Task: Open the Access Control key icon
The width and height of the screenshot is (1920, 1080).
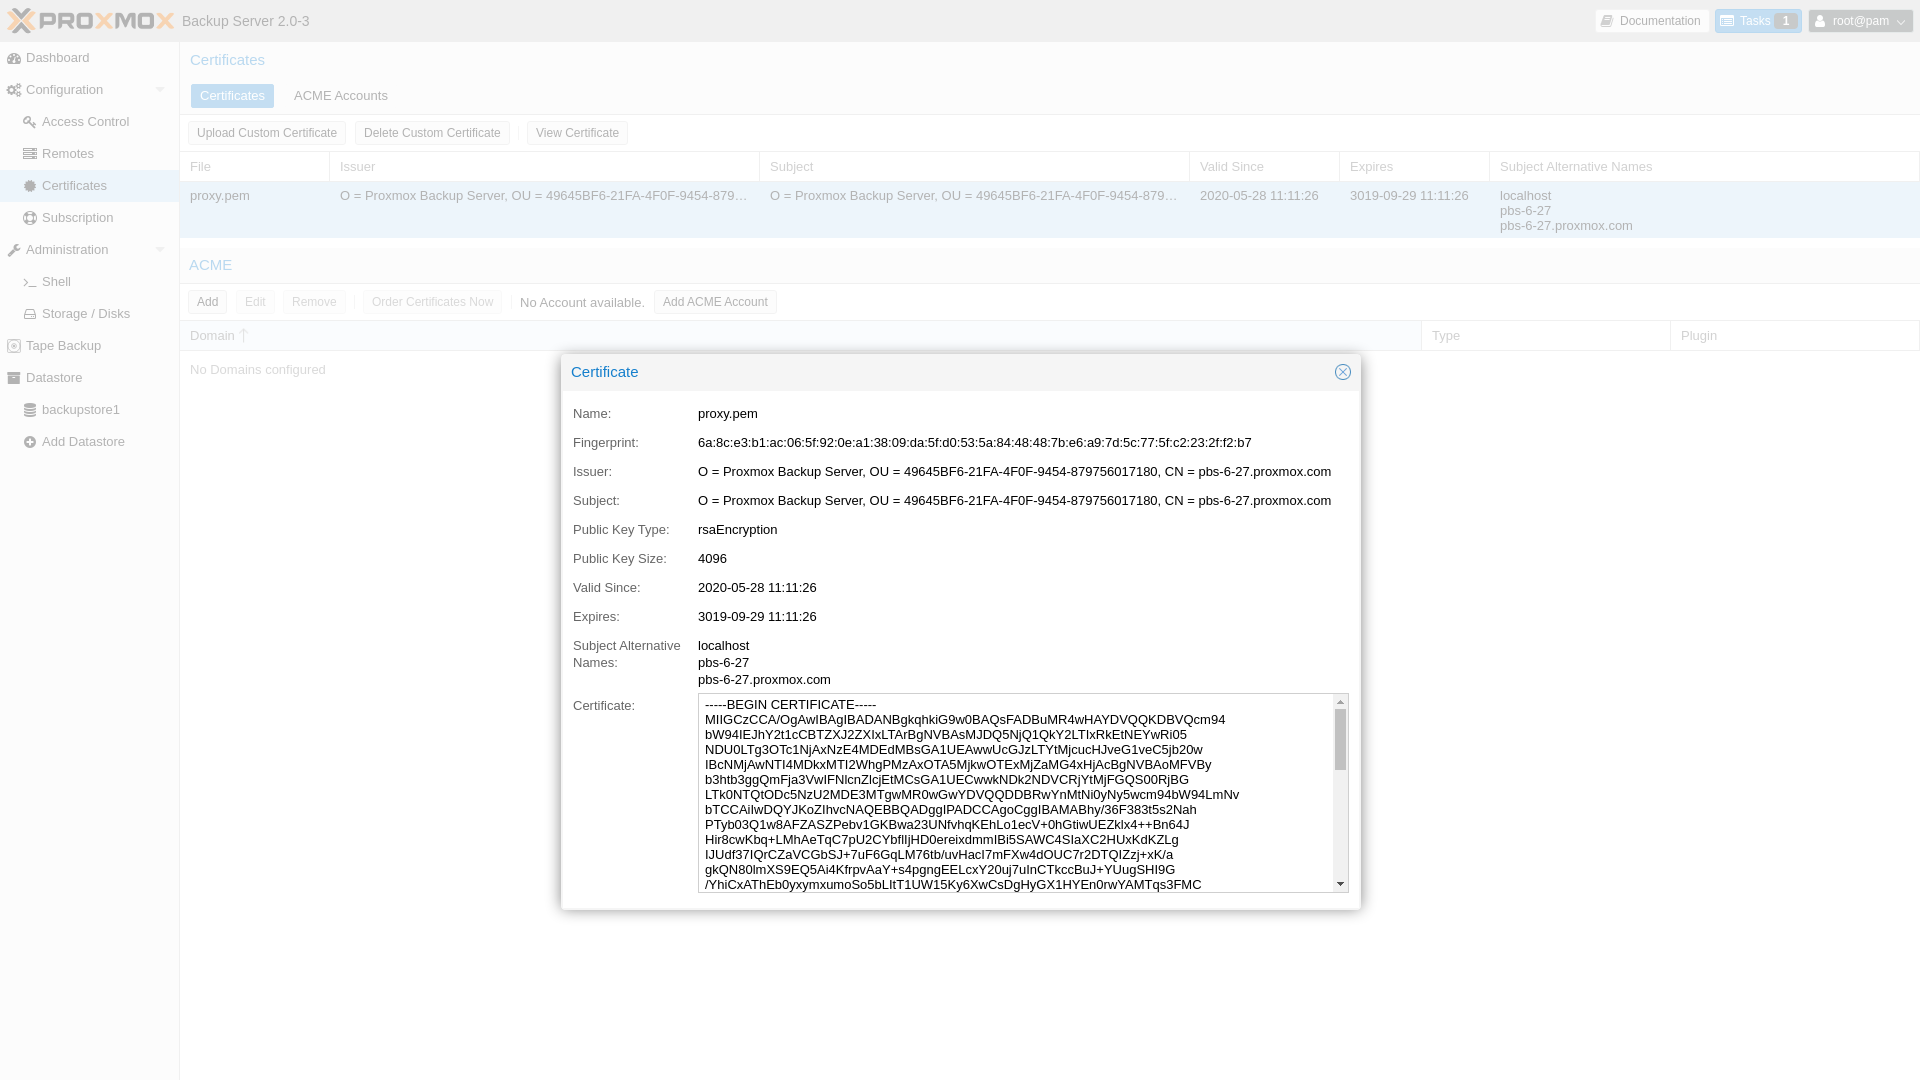Action: click(x=30, y=122)
